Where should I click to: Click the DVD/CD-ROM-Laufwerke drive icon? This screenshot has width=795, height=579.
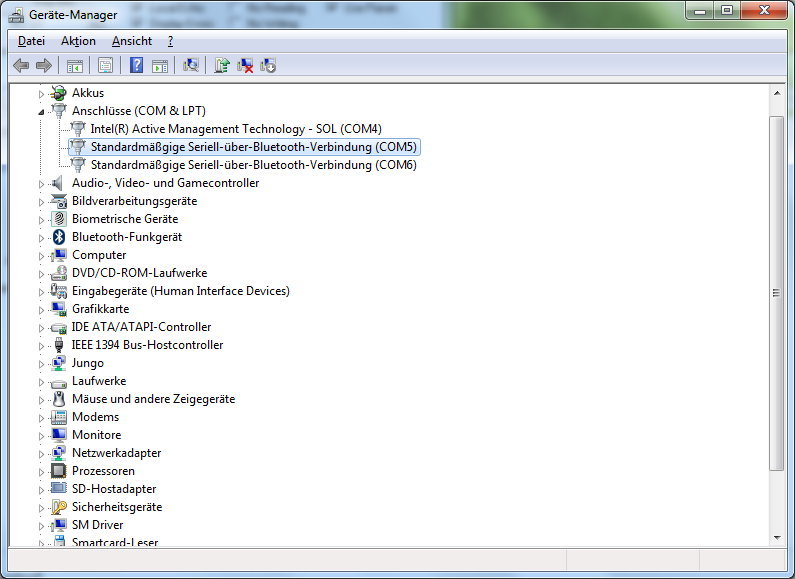59,273
